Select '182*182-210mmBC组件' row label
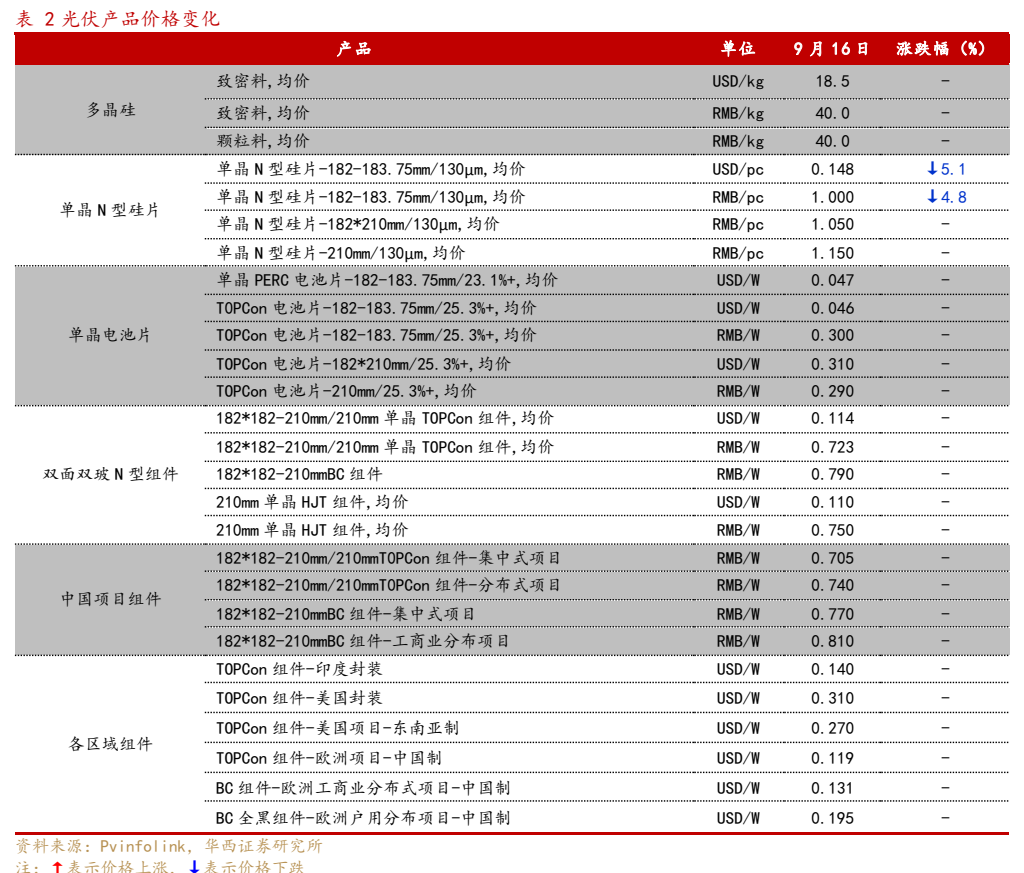Image resolution: width=1024 pixels, height=873 pixels. [299, 474]
